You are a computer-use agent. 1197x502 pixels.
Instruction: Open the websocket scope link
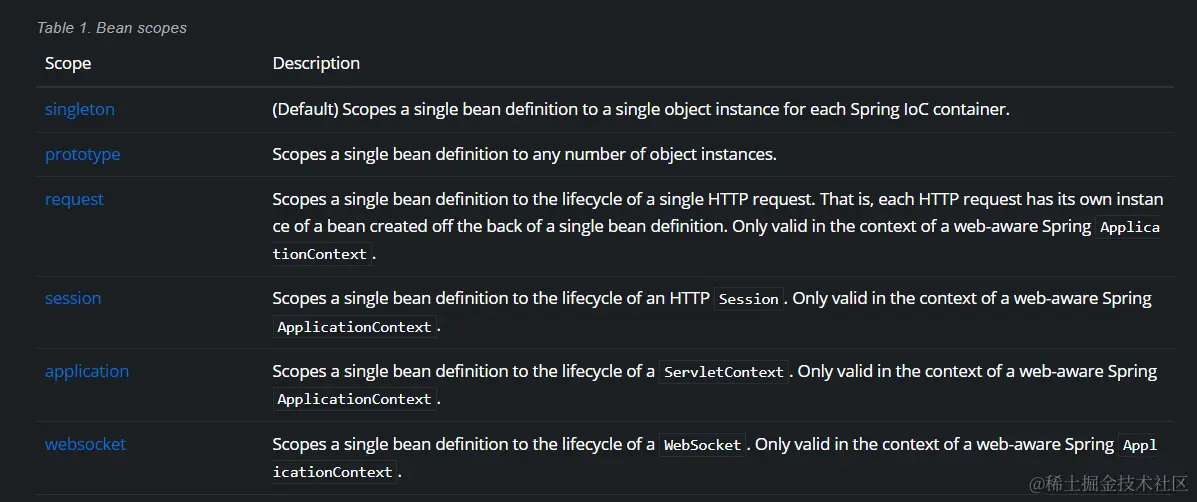86,444
